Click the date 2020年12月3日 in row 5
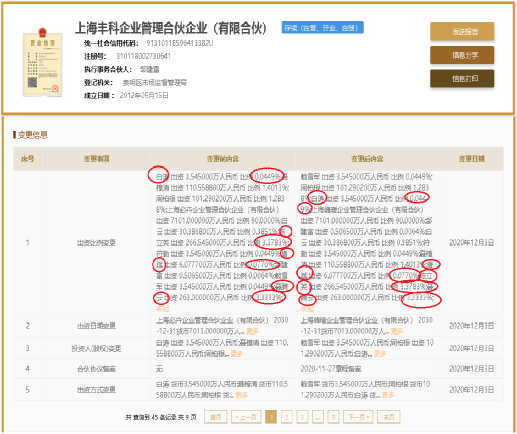517x434 pixels. coord(471,390)
